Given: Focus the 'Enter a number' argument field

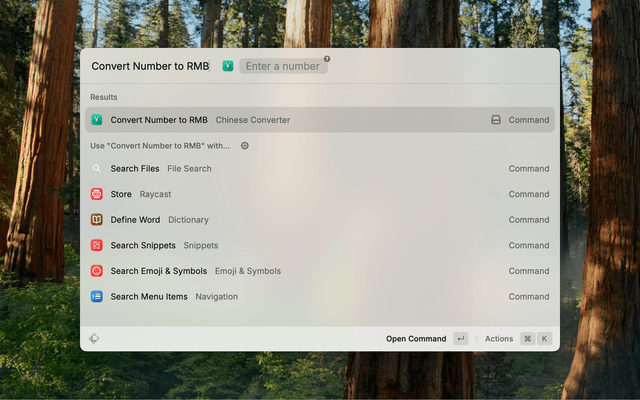Looking at the screenshot, I should coord(283,66).
